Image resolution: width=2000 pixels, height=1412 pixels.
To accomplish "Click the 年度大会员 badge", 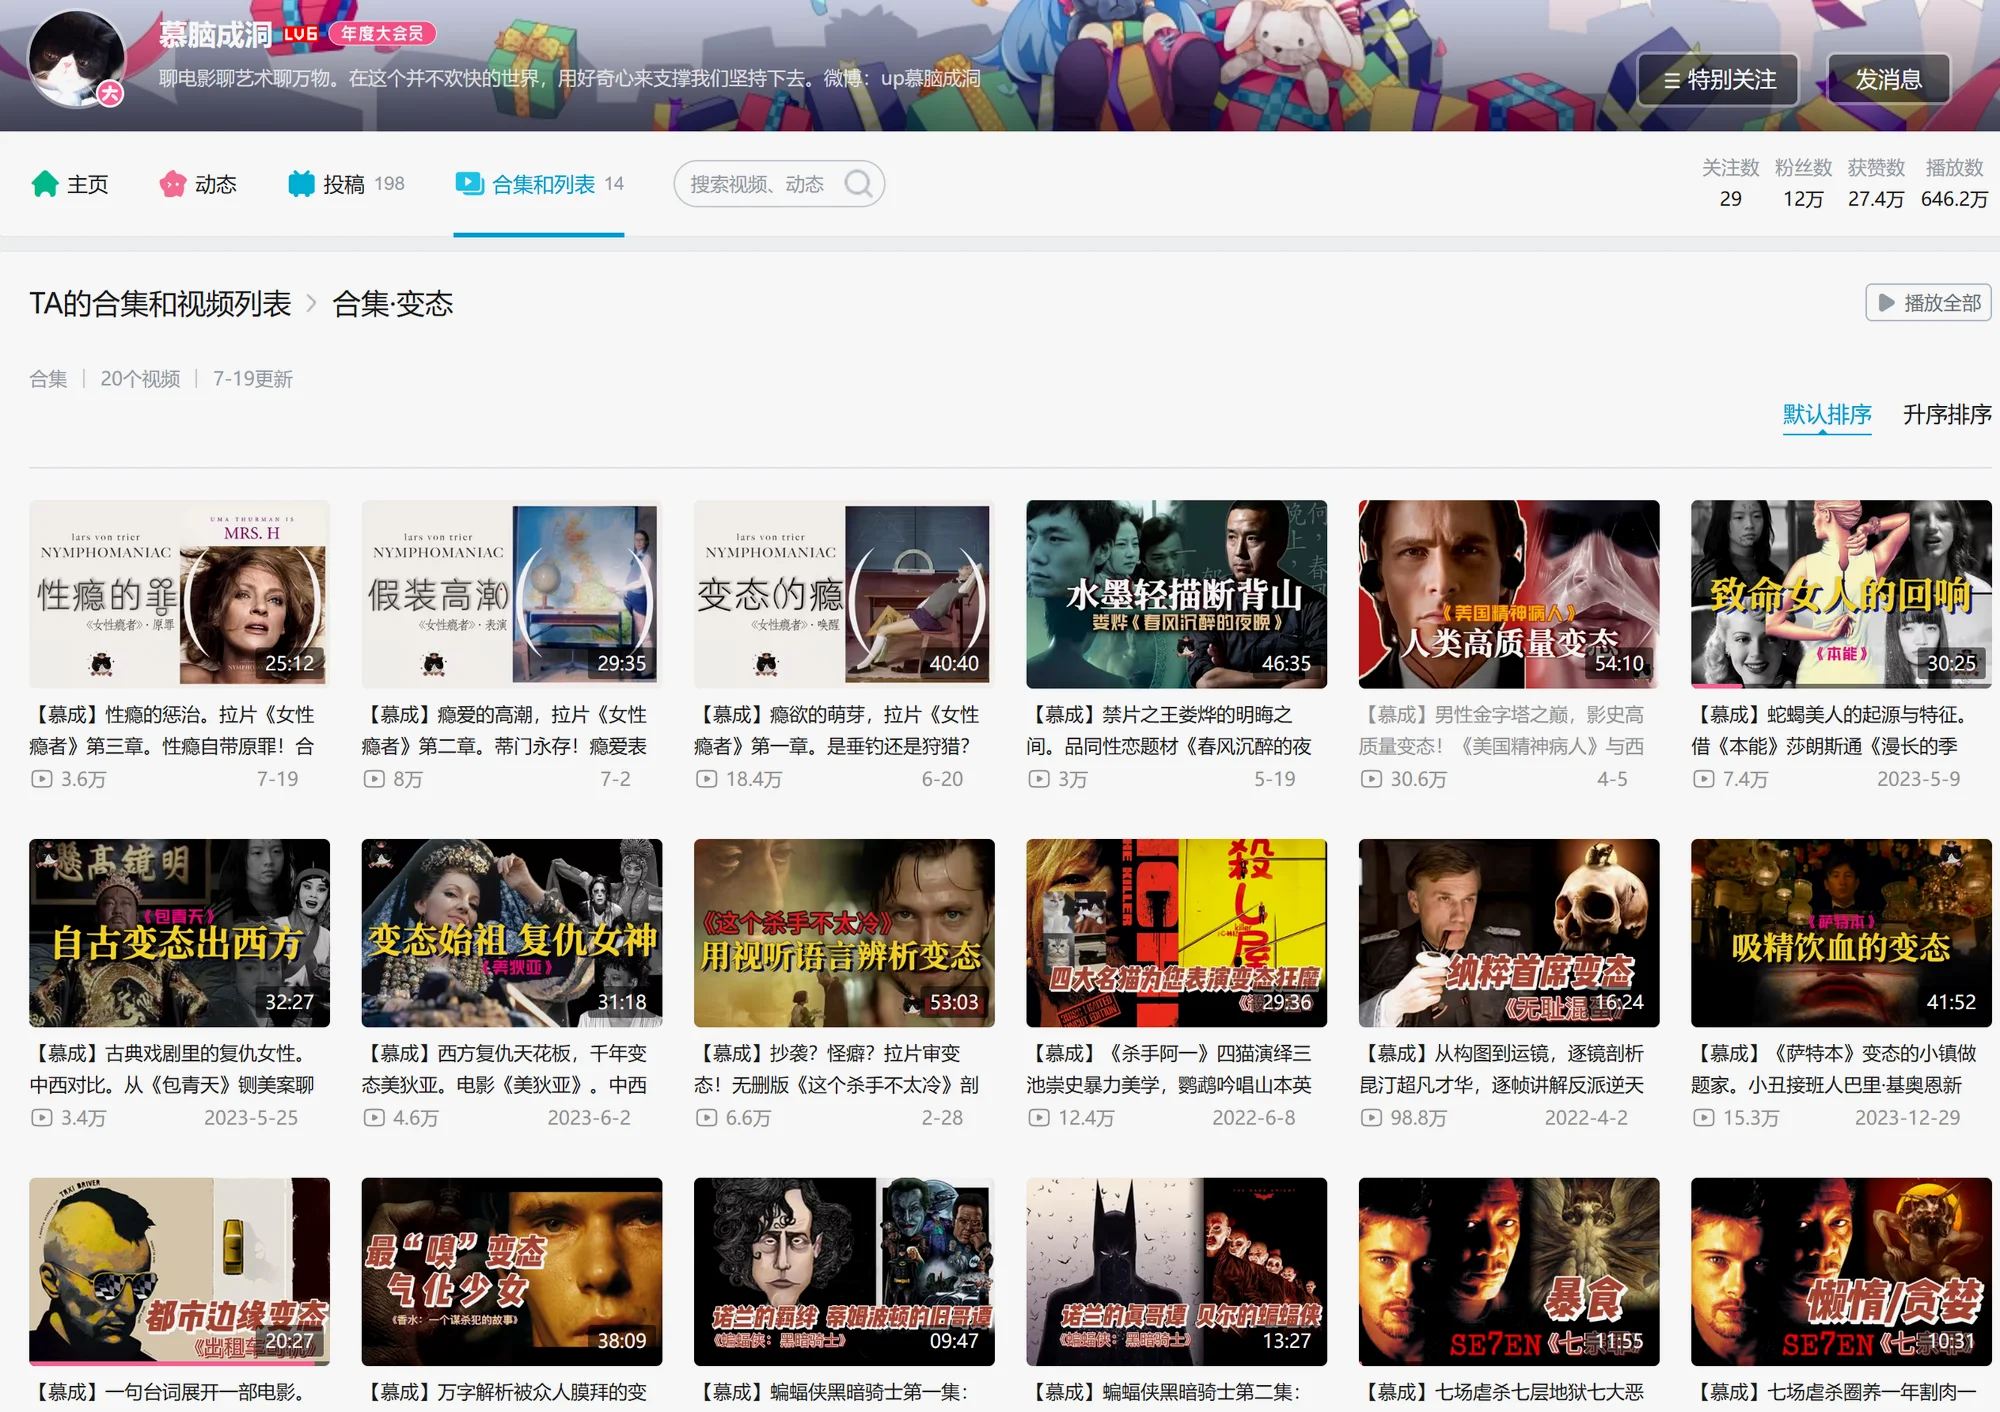I will click(382, 34).
